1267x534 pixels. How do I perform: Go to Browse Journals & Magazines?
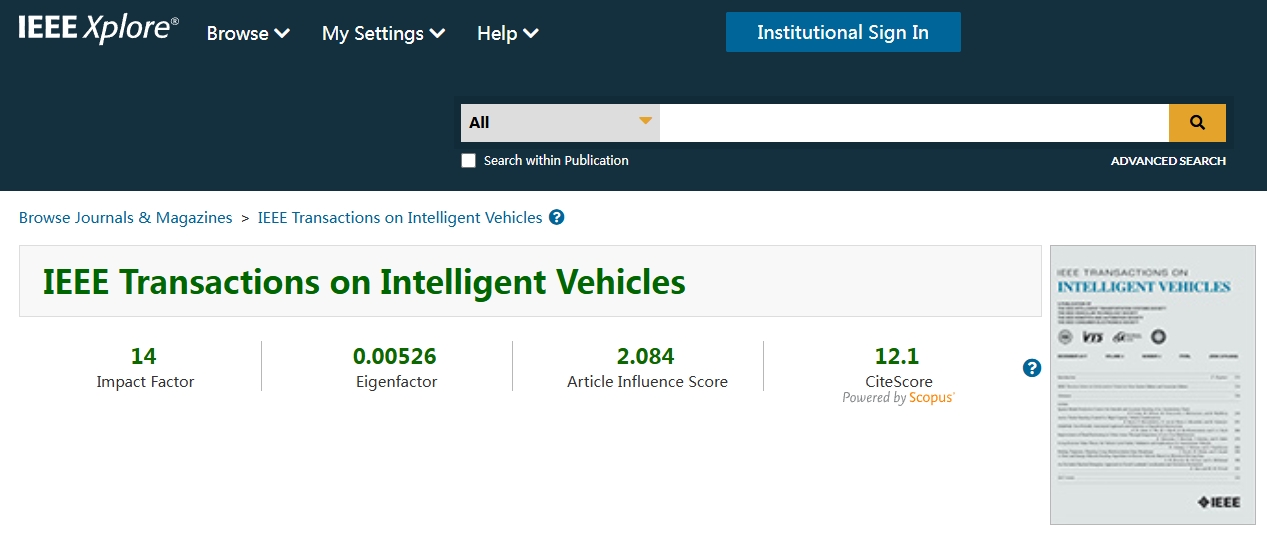(126, 217)
